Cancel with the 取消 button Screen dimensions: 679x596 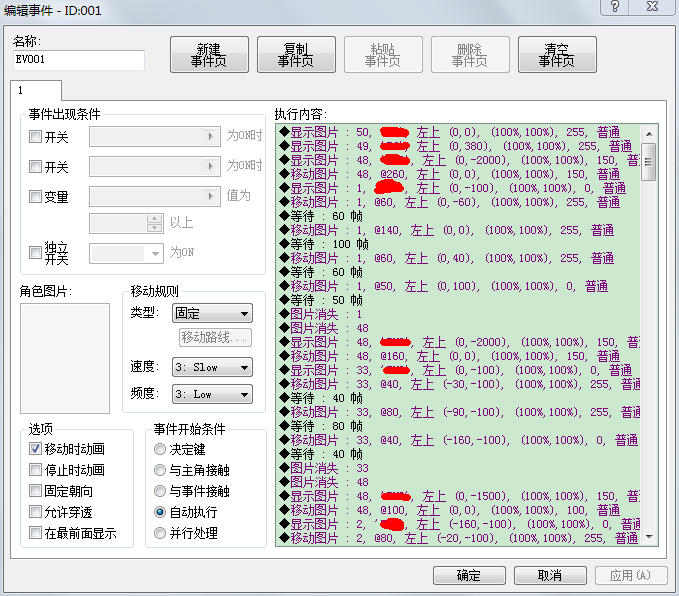(x=550, y=575)
